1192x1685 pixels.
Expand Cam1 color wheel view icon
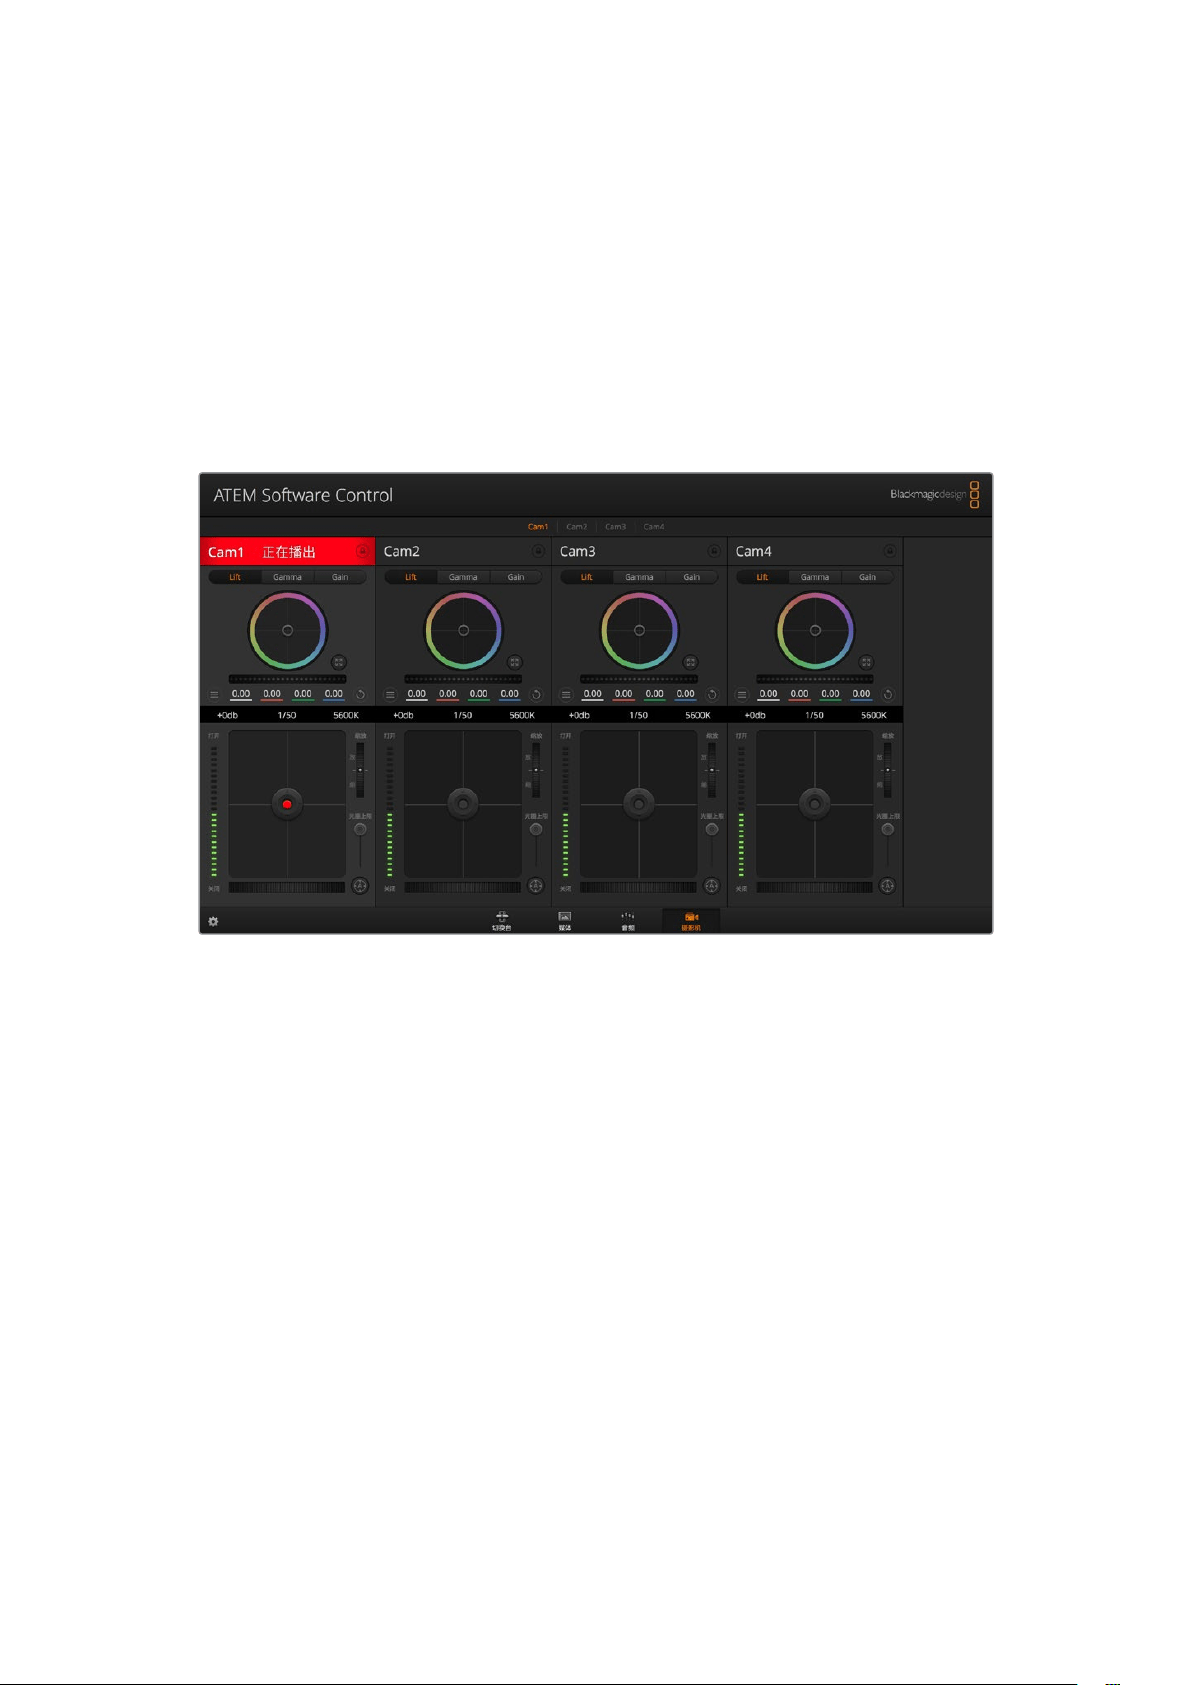339,662
